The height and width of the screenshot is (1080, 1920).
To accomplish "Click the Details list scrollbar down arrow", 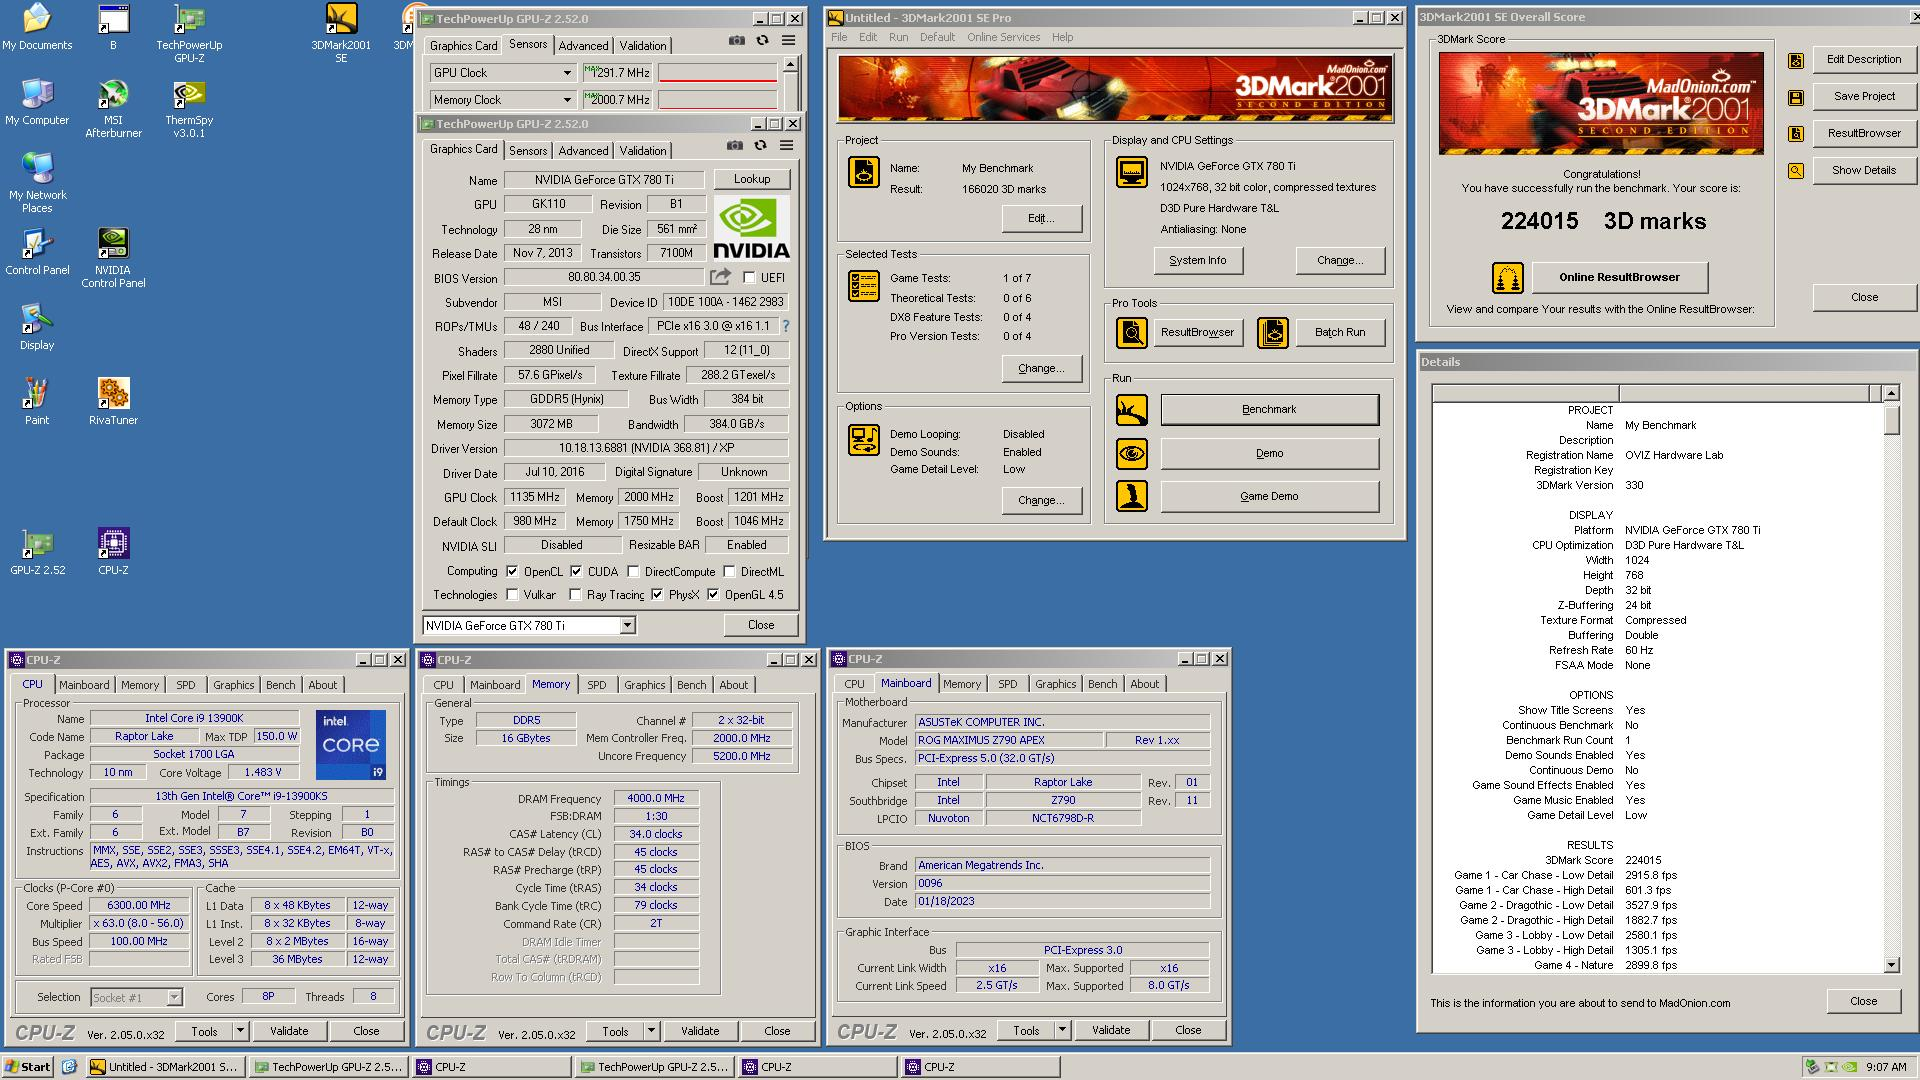I will pyautogui.click(x=1891, y=965).
